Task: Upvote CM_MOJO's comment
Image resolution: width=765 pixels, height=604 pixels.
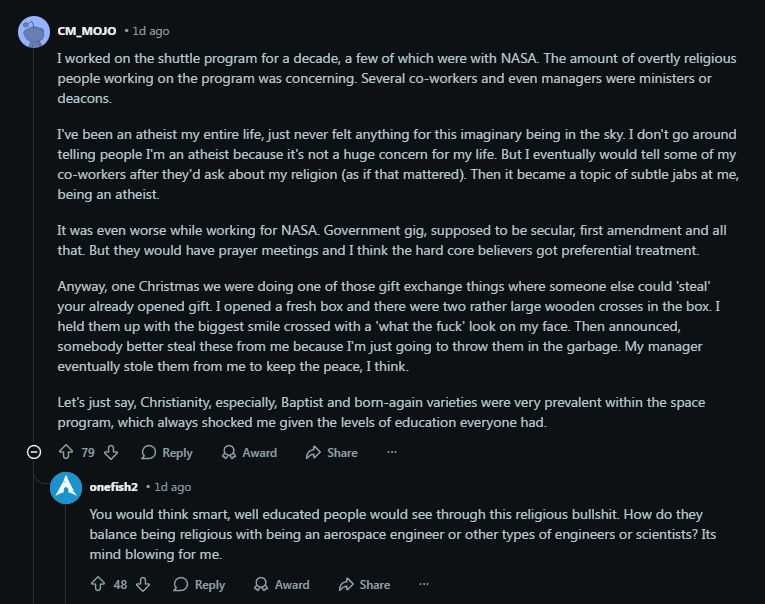Action: click(66, 453)
